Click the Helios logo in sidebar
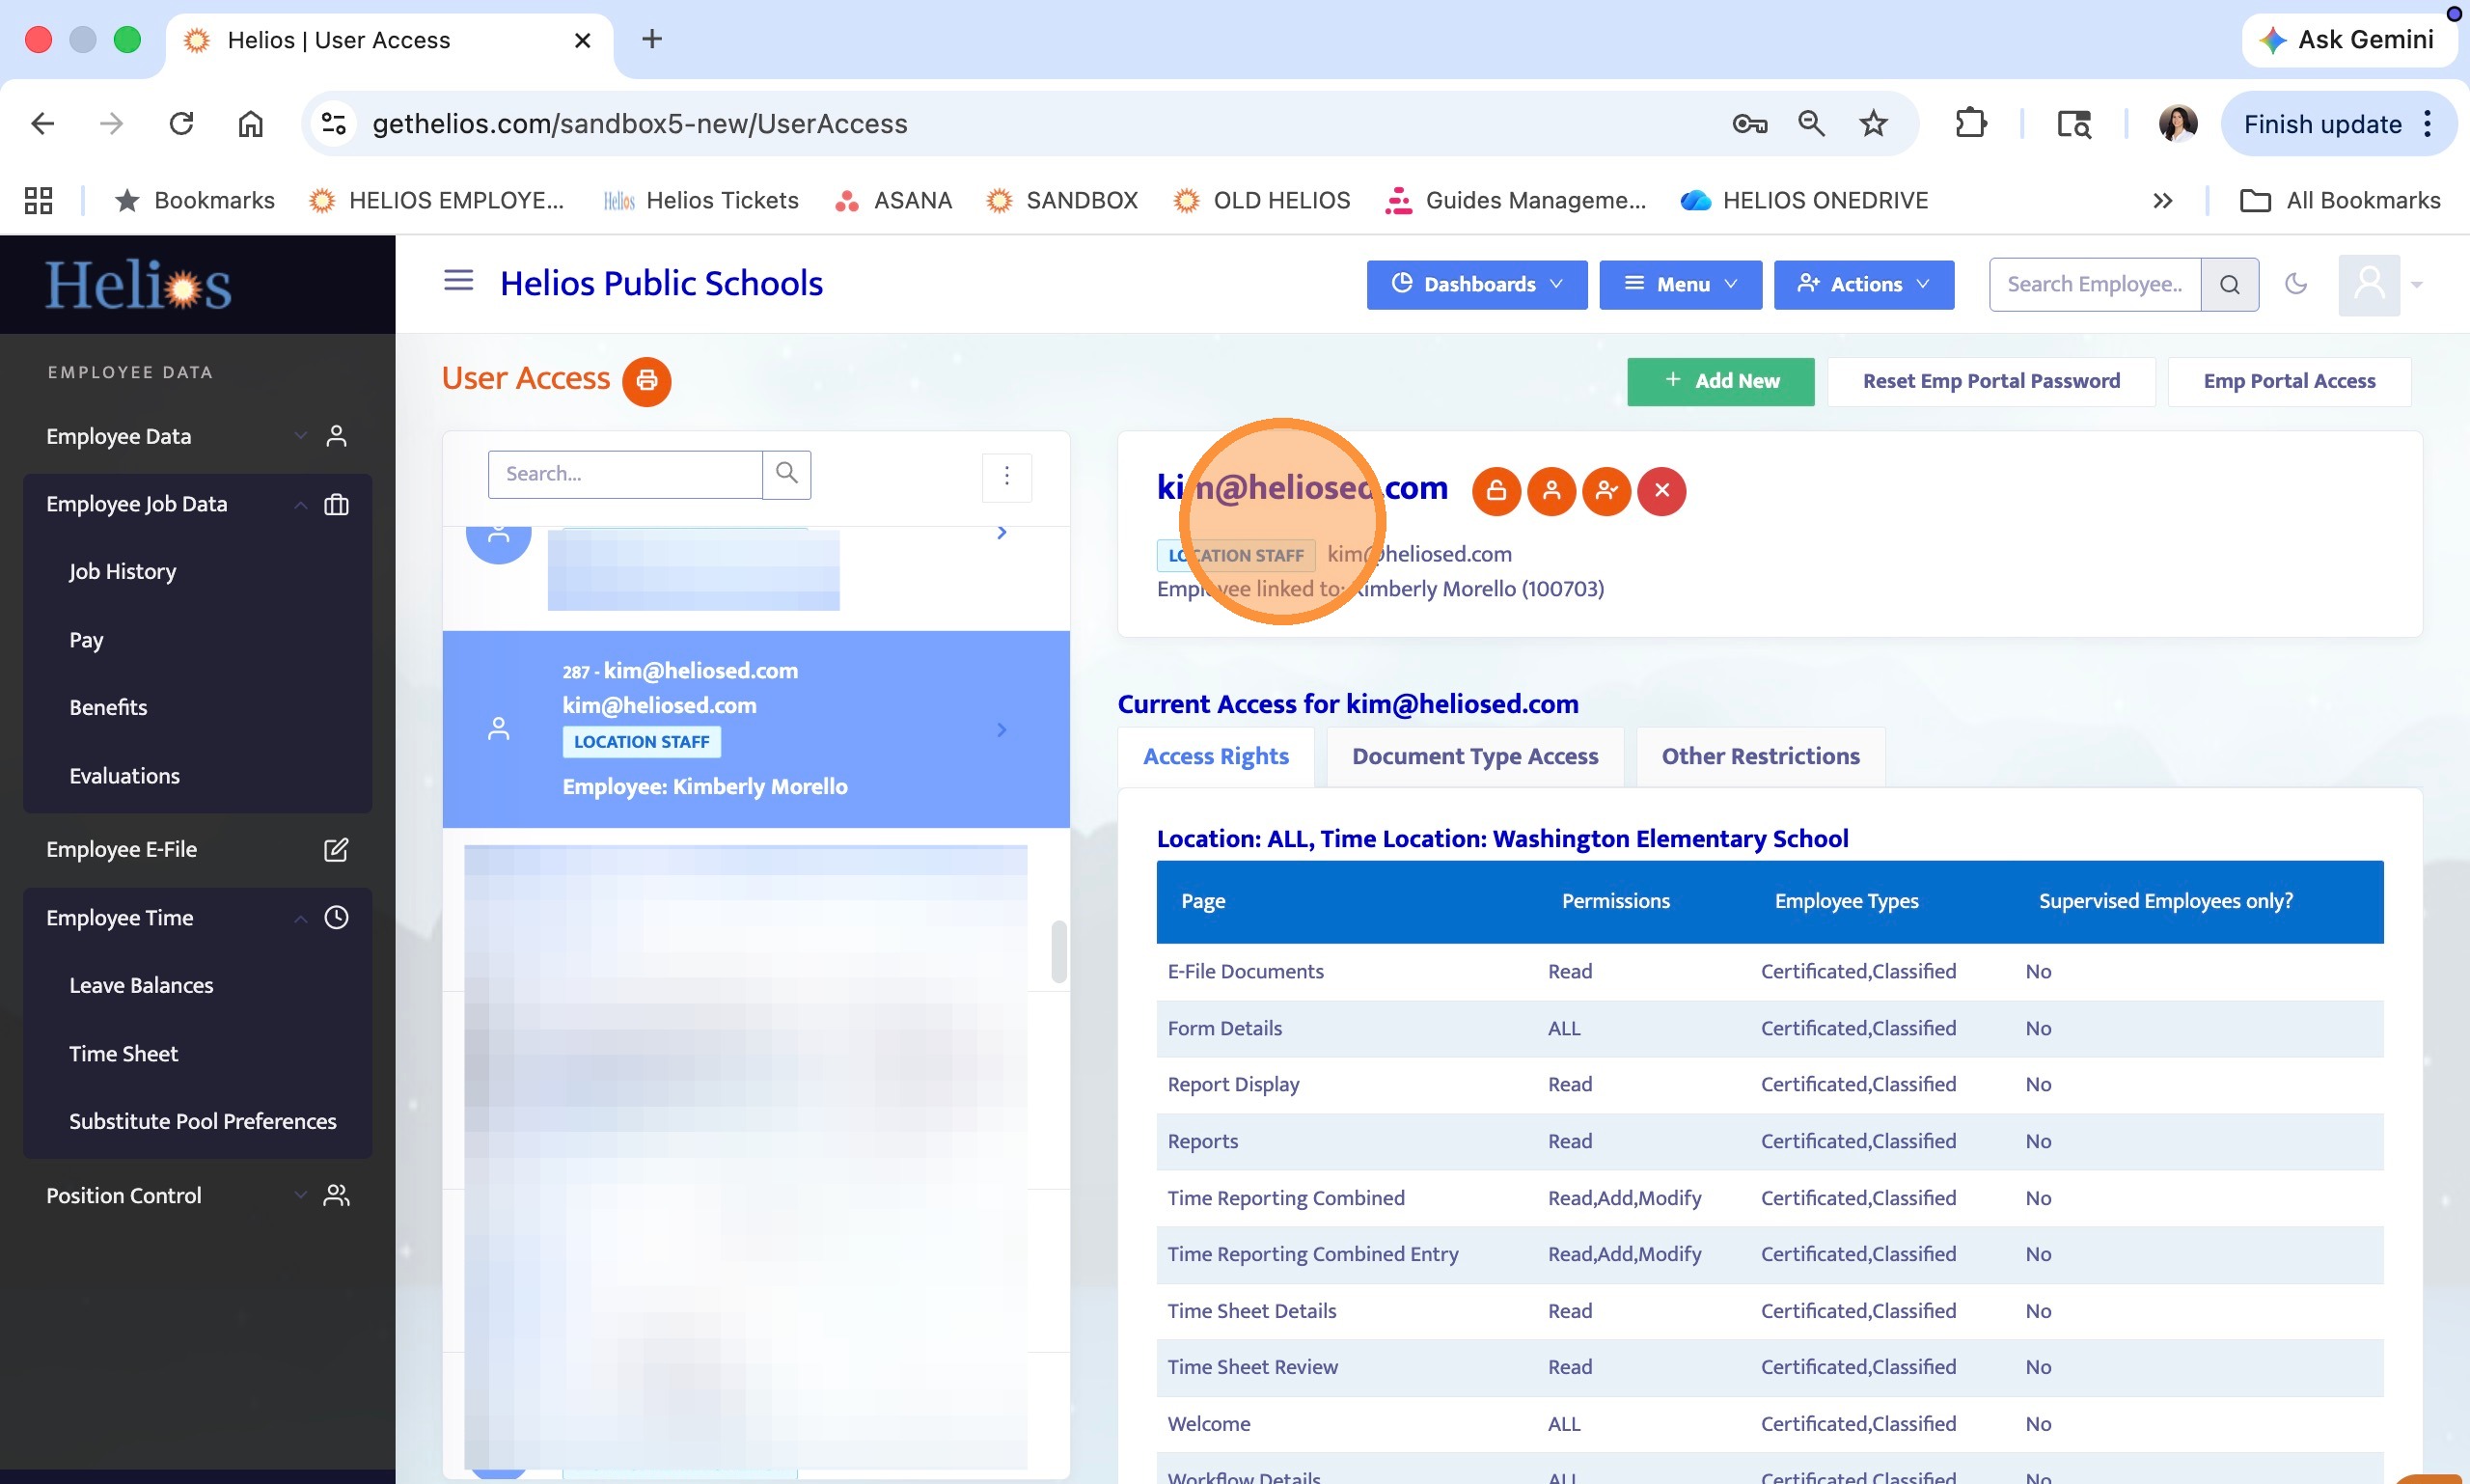The height and width of the screenshot is (1484, 2470). coord(138,286)
